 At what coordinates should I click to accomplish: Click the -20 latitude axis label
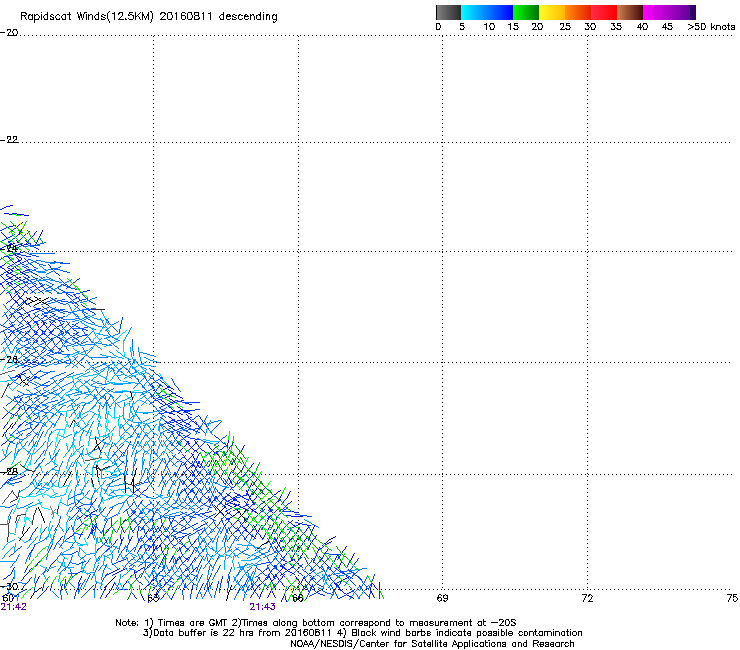pos(9,33)
